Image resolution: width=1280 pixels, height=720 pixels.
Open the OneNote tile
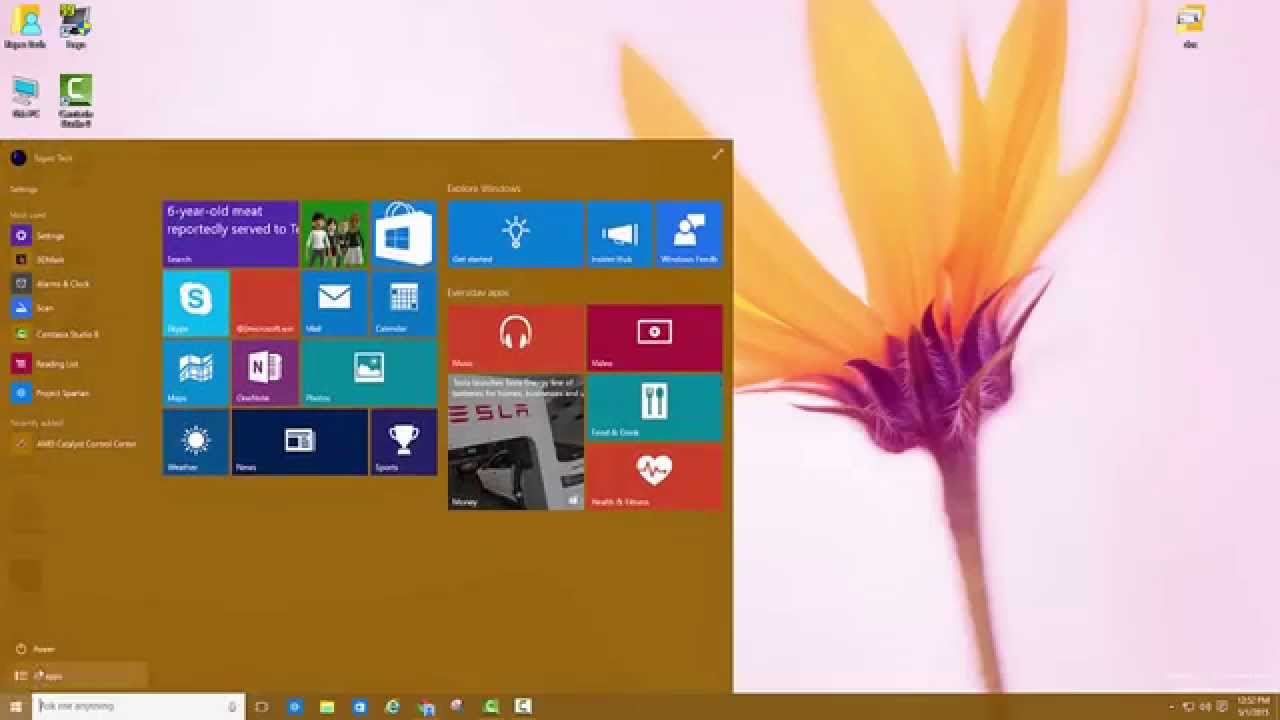coord(265,373)
